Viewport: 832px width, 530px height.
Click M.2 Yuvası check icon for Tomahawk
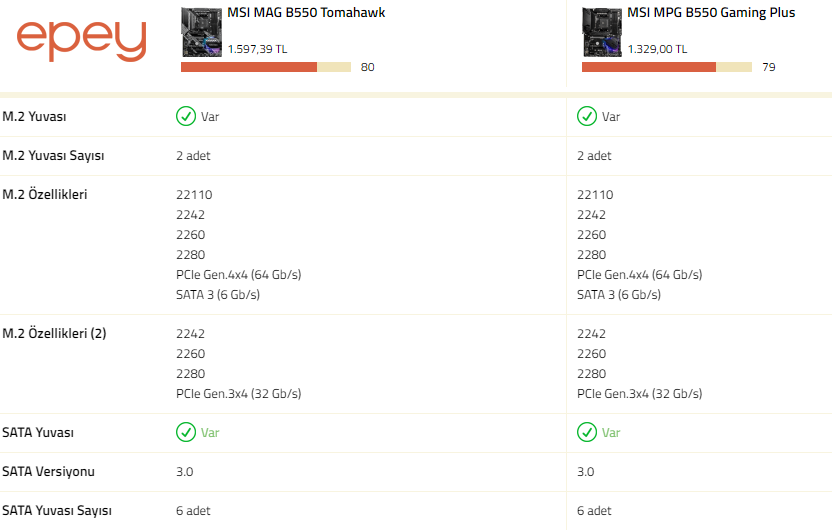point(186,116)
